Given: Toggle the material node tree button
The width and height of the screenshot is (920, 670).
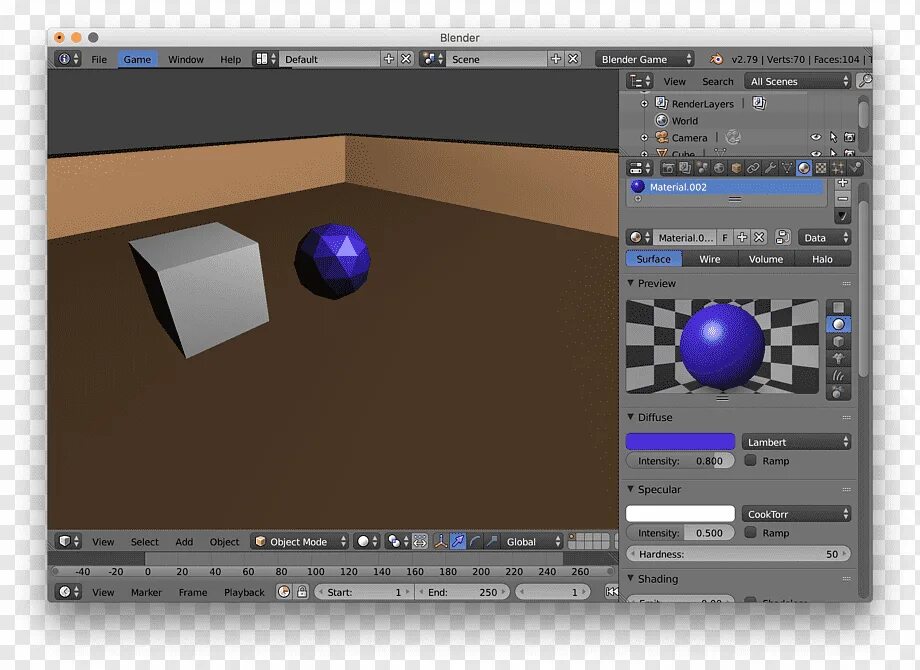Looking at the screenshot, I should (x=782, y=238).
